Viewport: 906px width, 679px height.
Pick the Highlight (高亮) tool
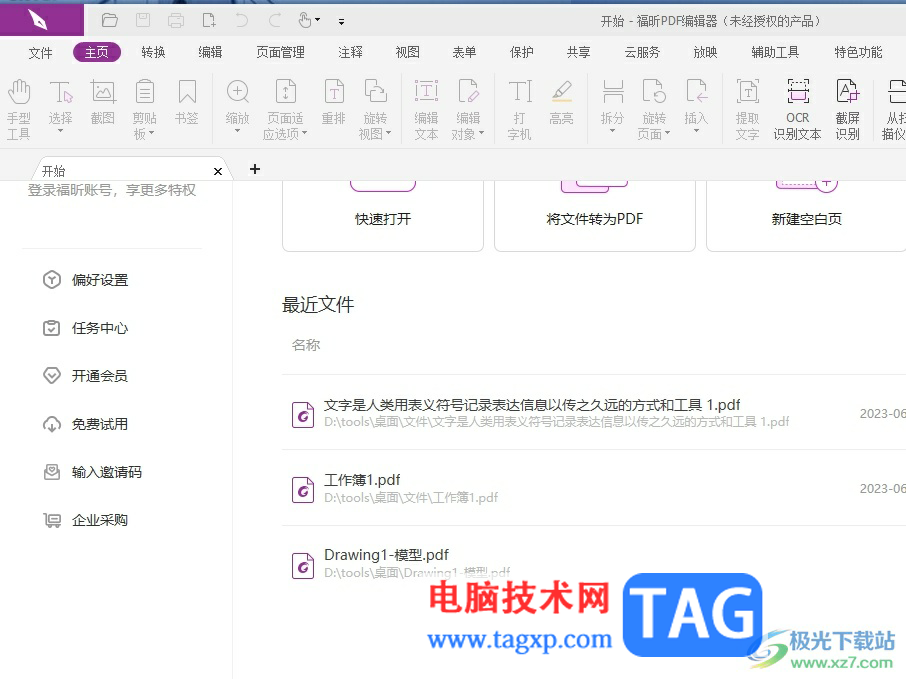click(x=562, y=92)
